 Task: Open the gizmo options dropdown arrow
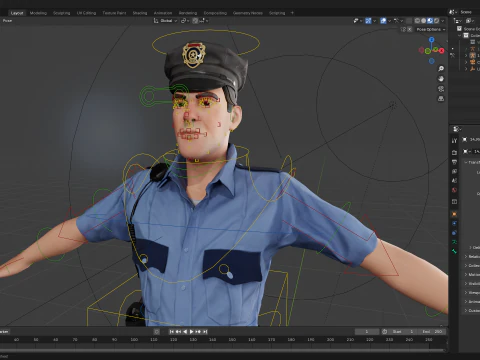[374, 21]
